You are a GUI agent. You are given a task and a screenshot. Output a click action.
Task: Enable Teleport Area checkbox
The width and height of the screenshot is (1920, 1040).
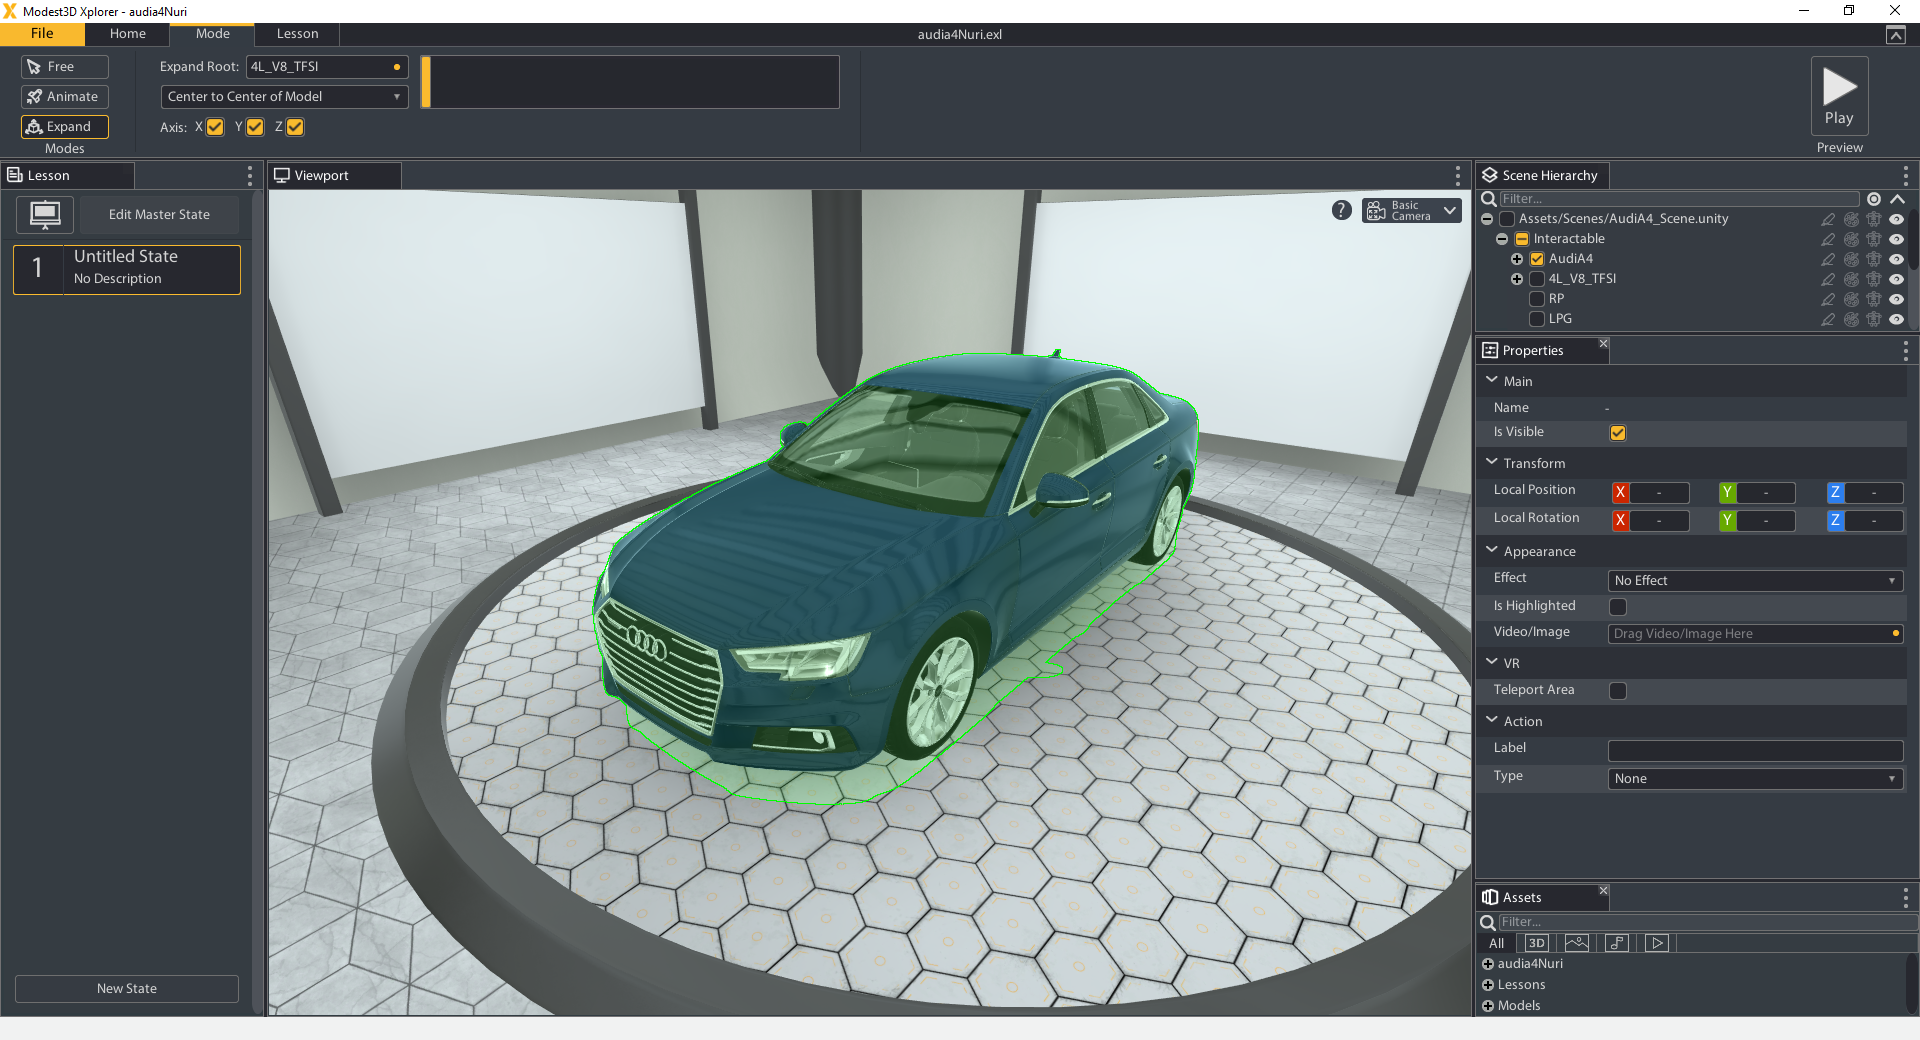pos(1618,691)
